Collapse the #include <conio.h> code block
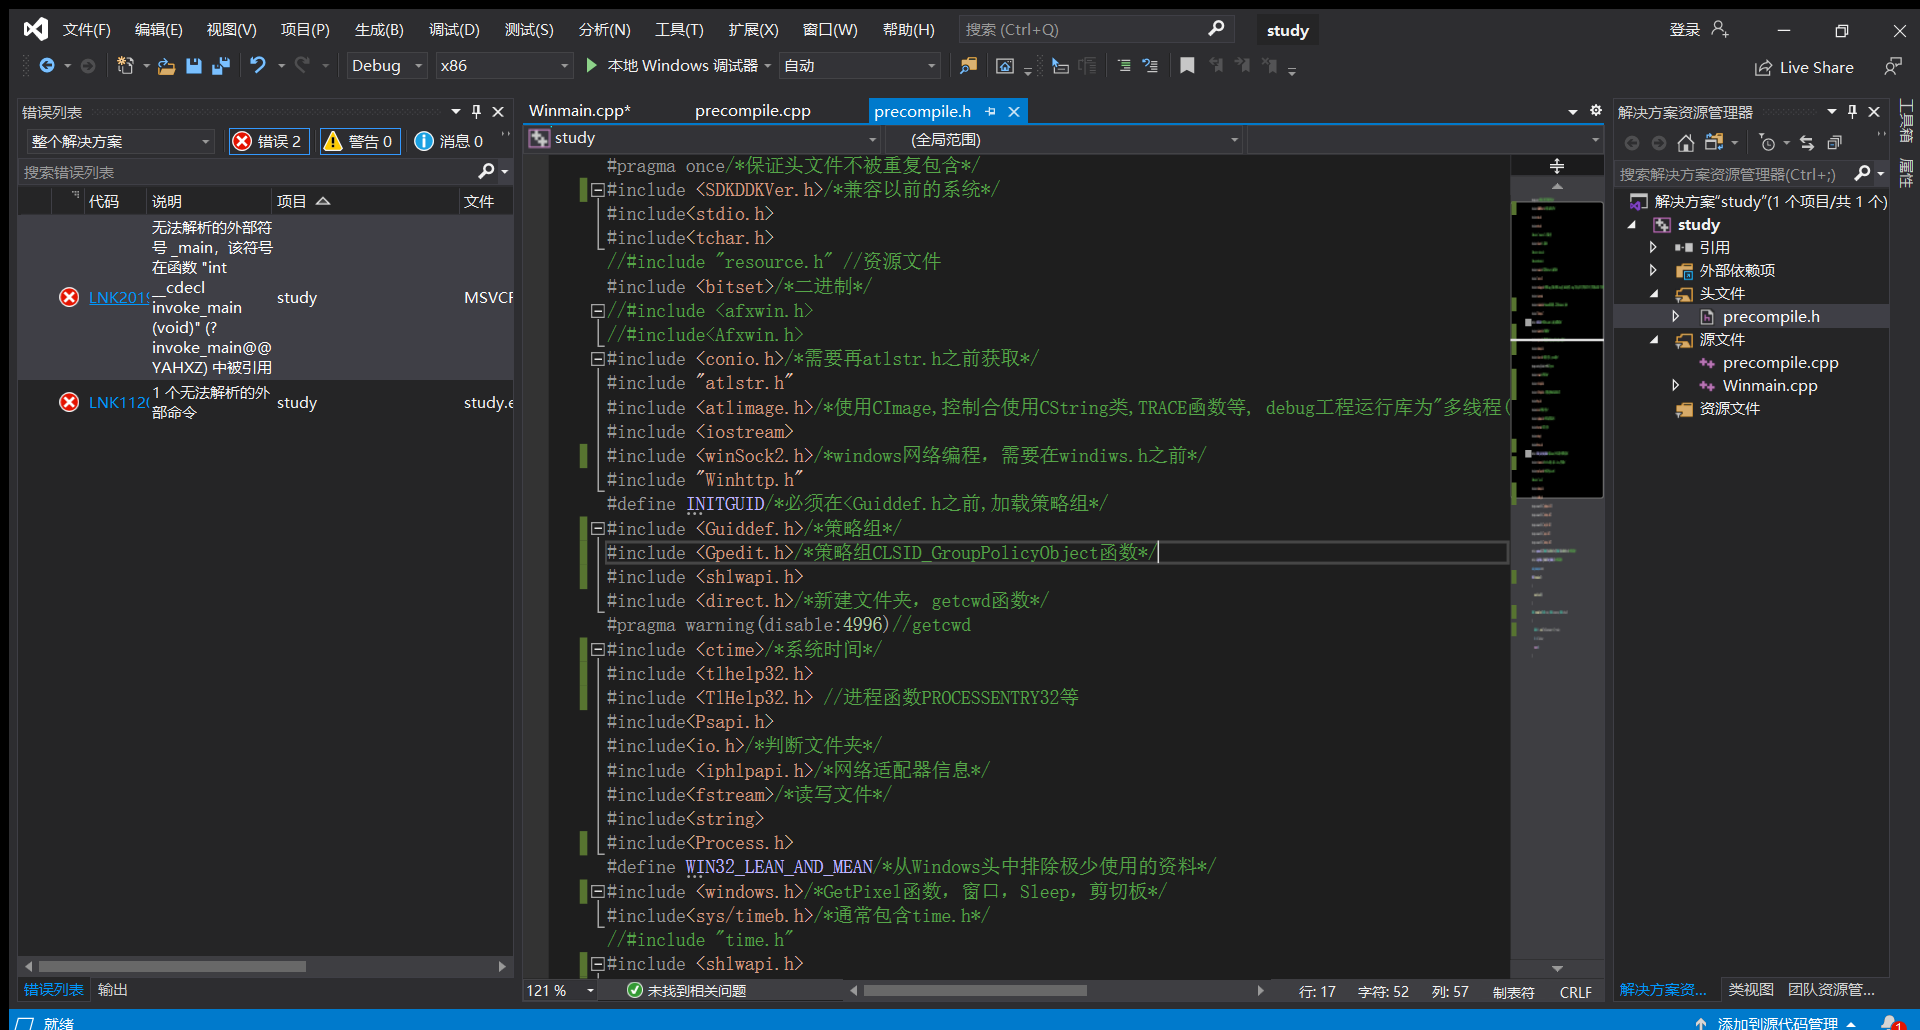Screen dimensions: 1920x1030 (597, 358)
